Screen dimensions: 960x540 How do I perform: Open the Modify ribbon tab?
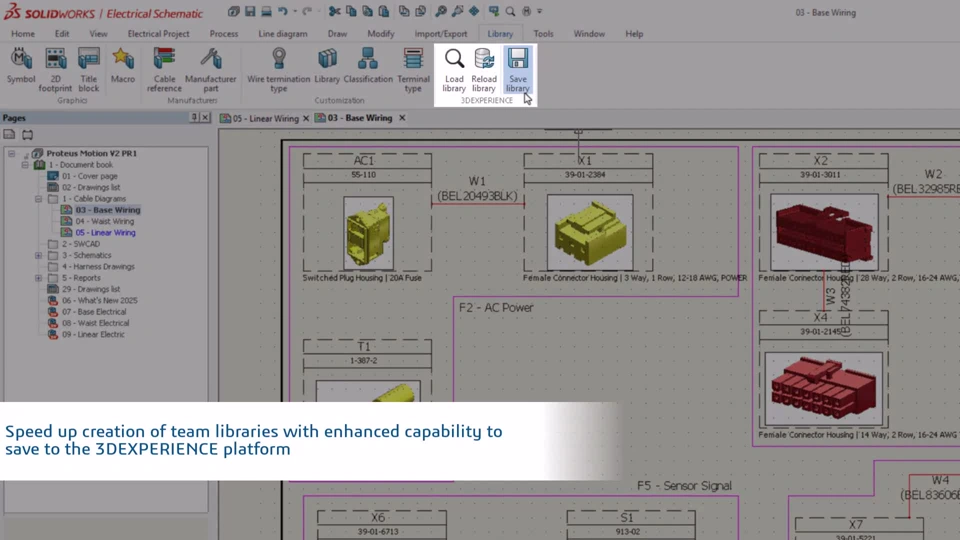[x=380, y=34]
